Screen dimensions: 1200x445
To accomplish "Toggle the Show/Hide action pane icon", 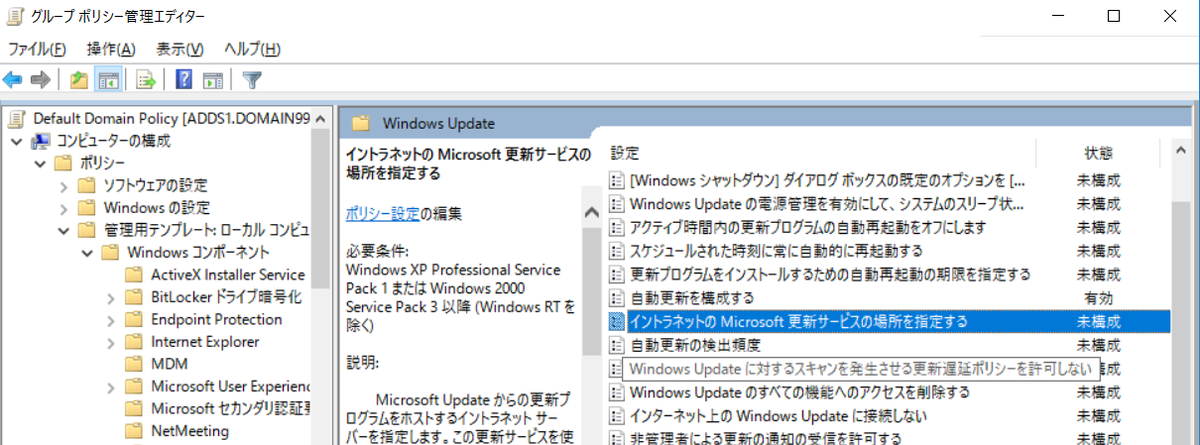I will tap(212, 80).
